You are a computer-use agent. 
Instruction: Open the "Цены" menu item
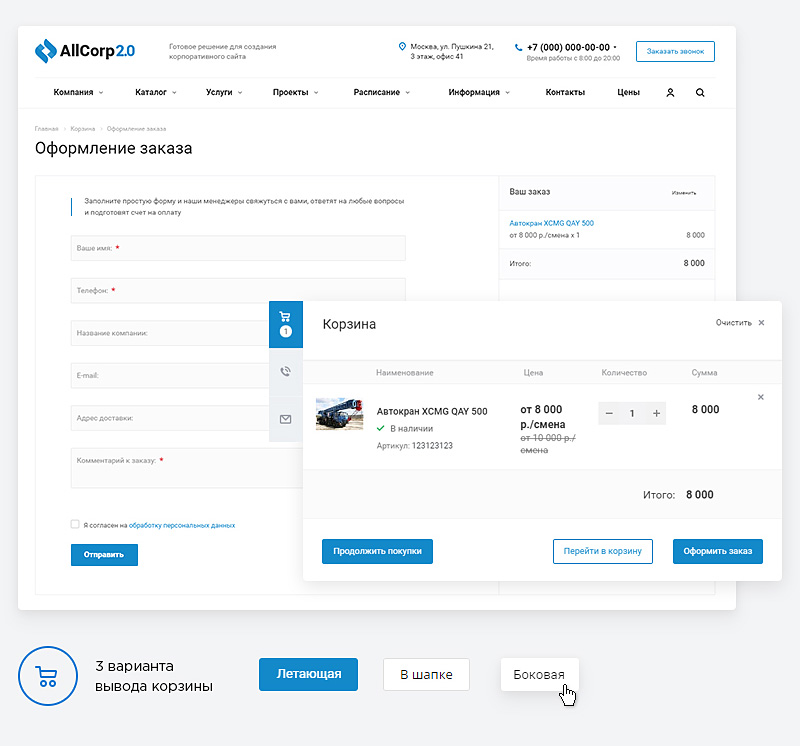click(x=627, y=91)
